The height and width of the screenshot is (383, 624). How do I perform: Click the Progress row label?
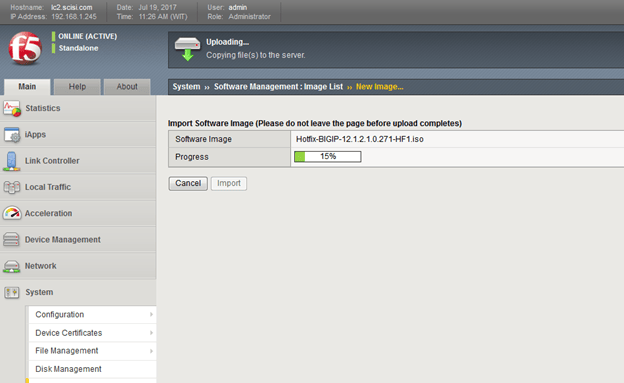click(x=192, y=157)
